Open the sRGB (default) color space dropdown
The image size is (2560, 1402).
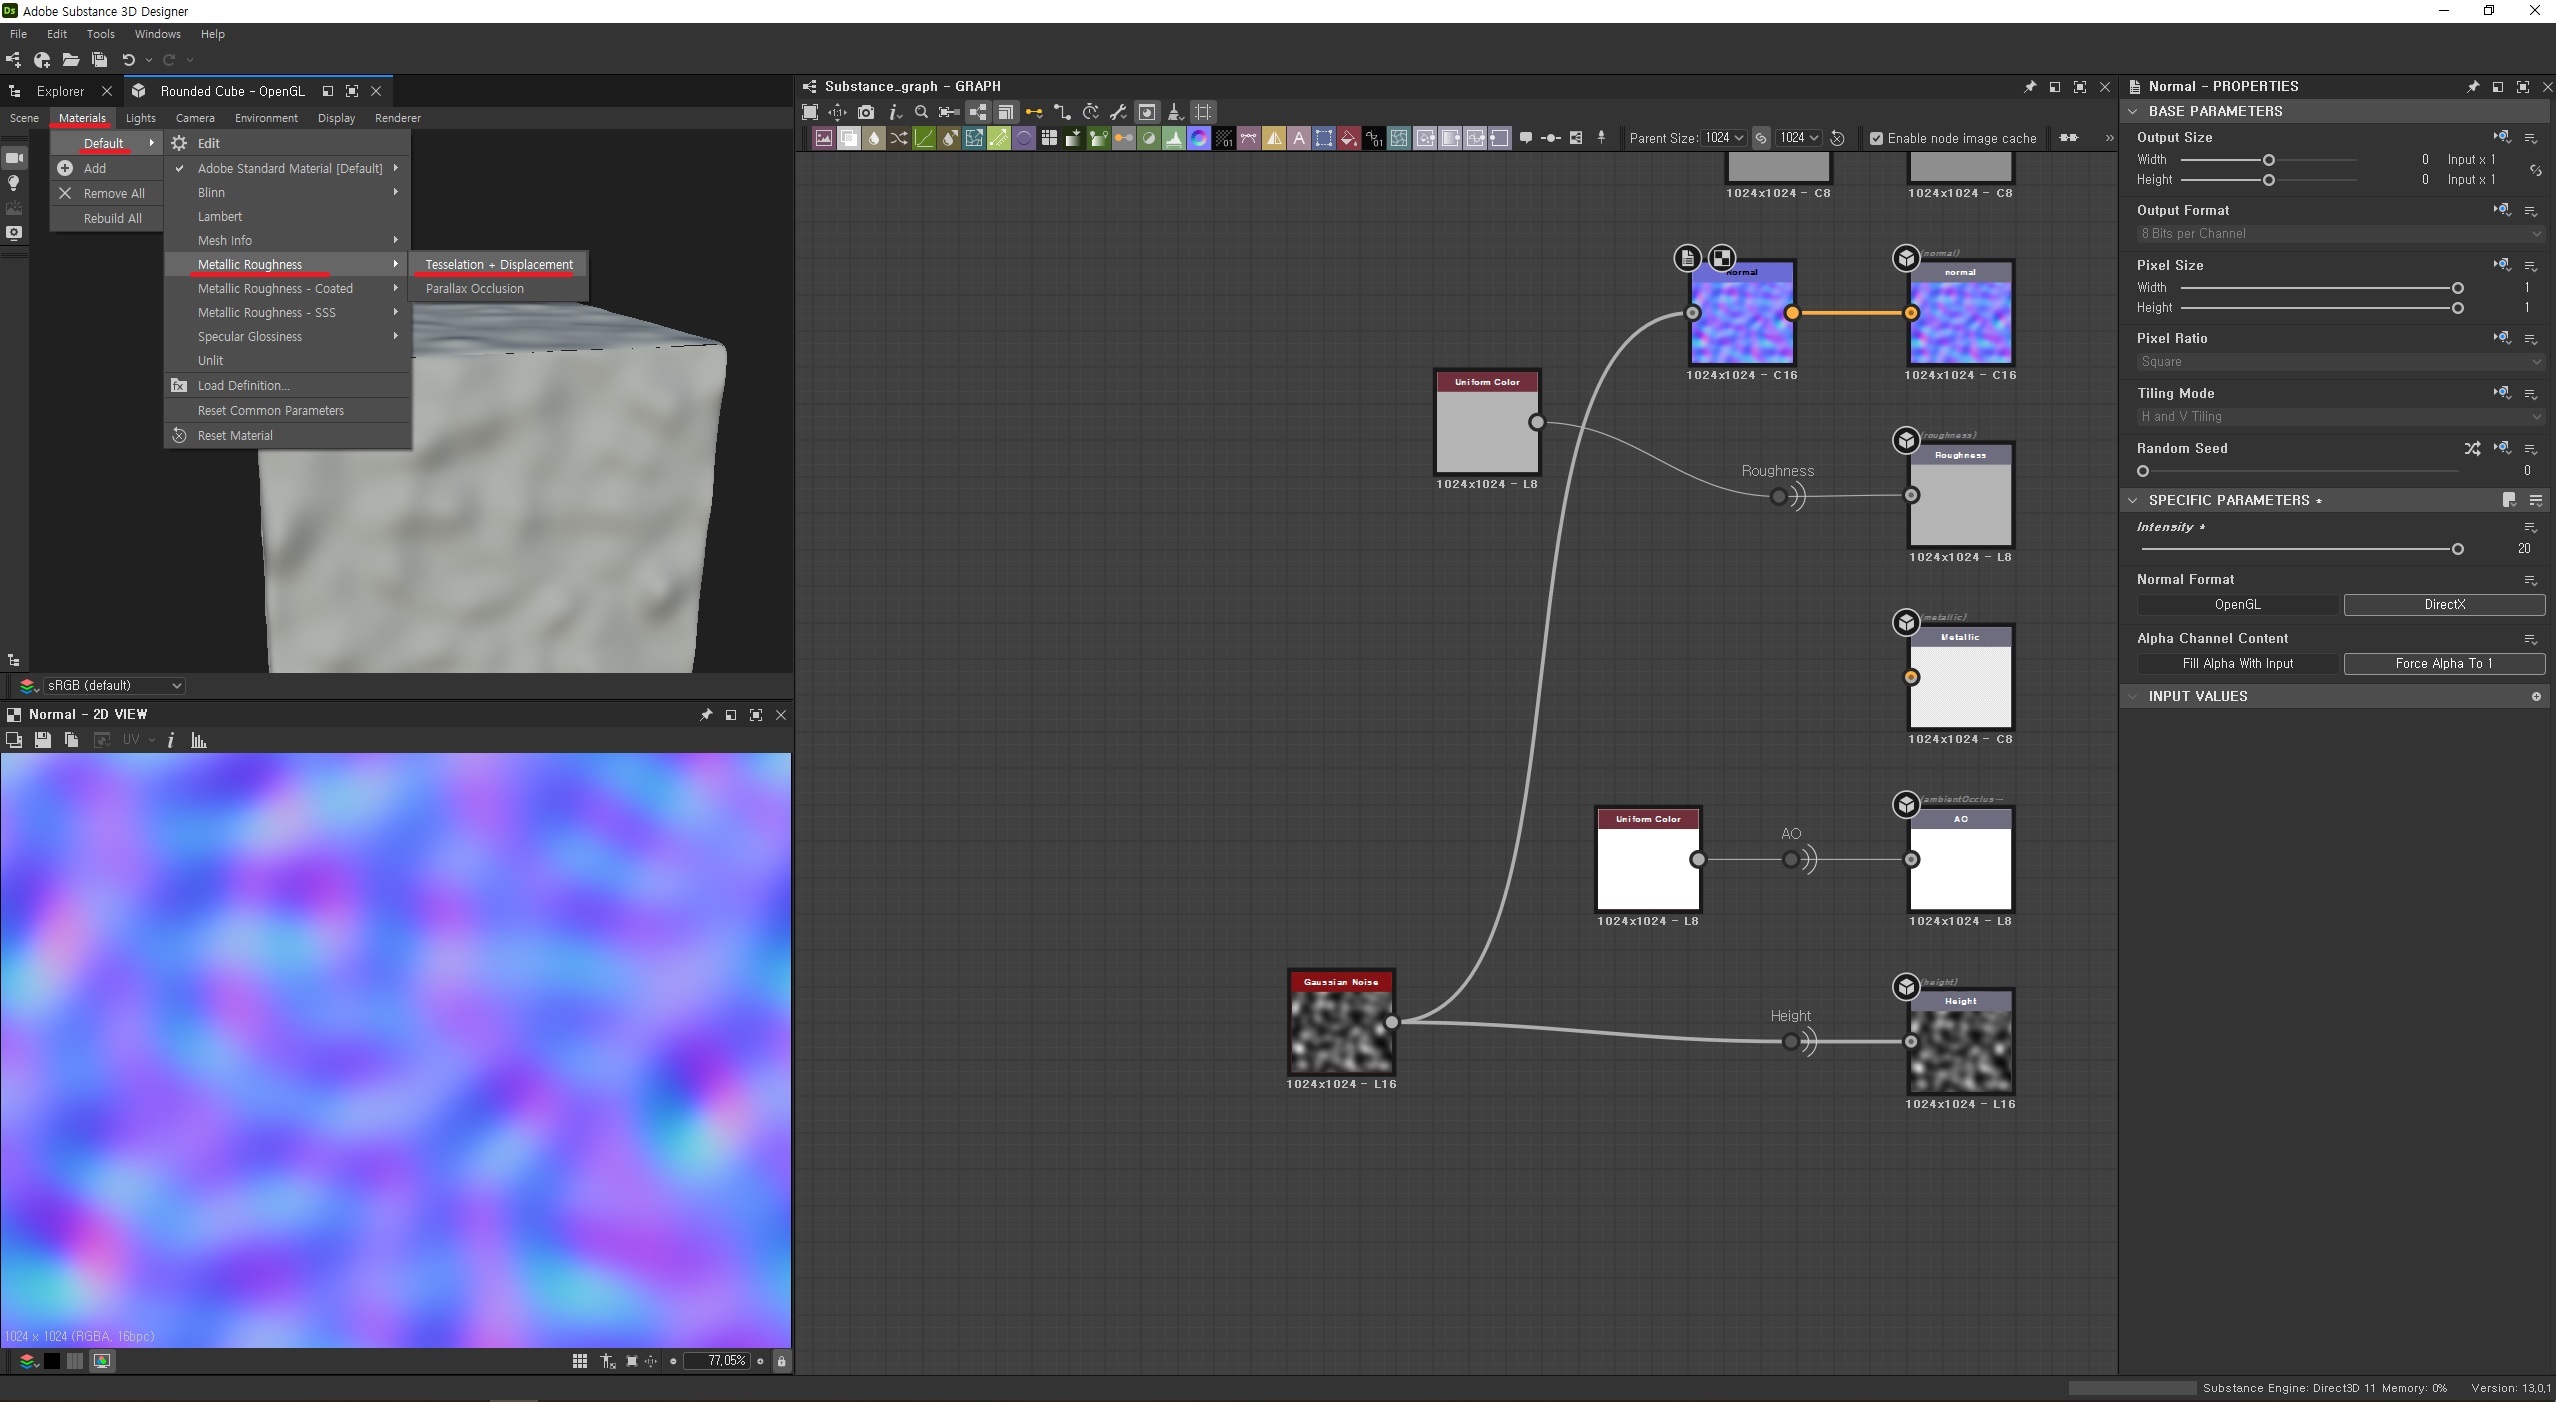[114, 686]
